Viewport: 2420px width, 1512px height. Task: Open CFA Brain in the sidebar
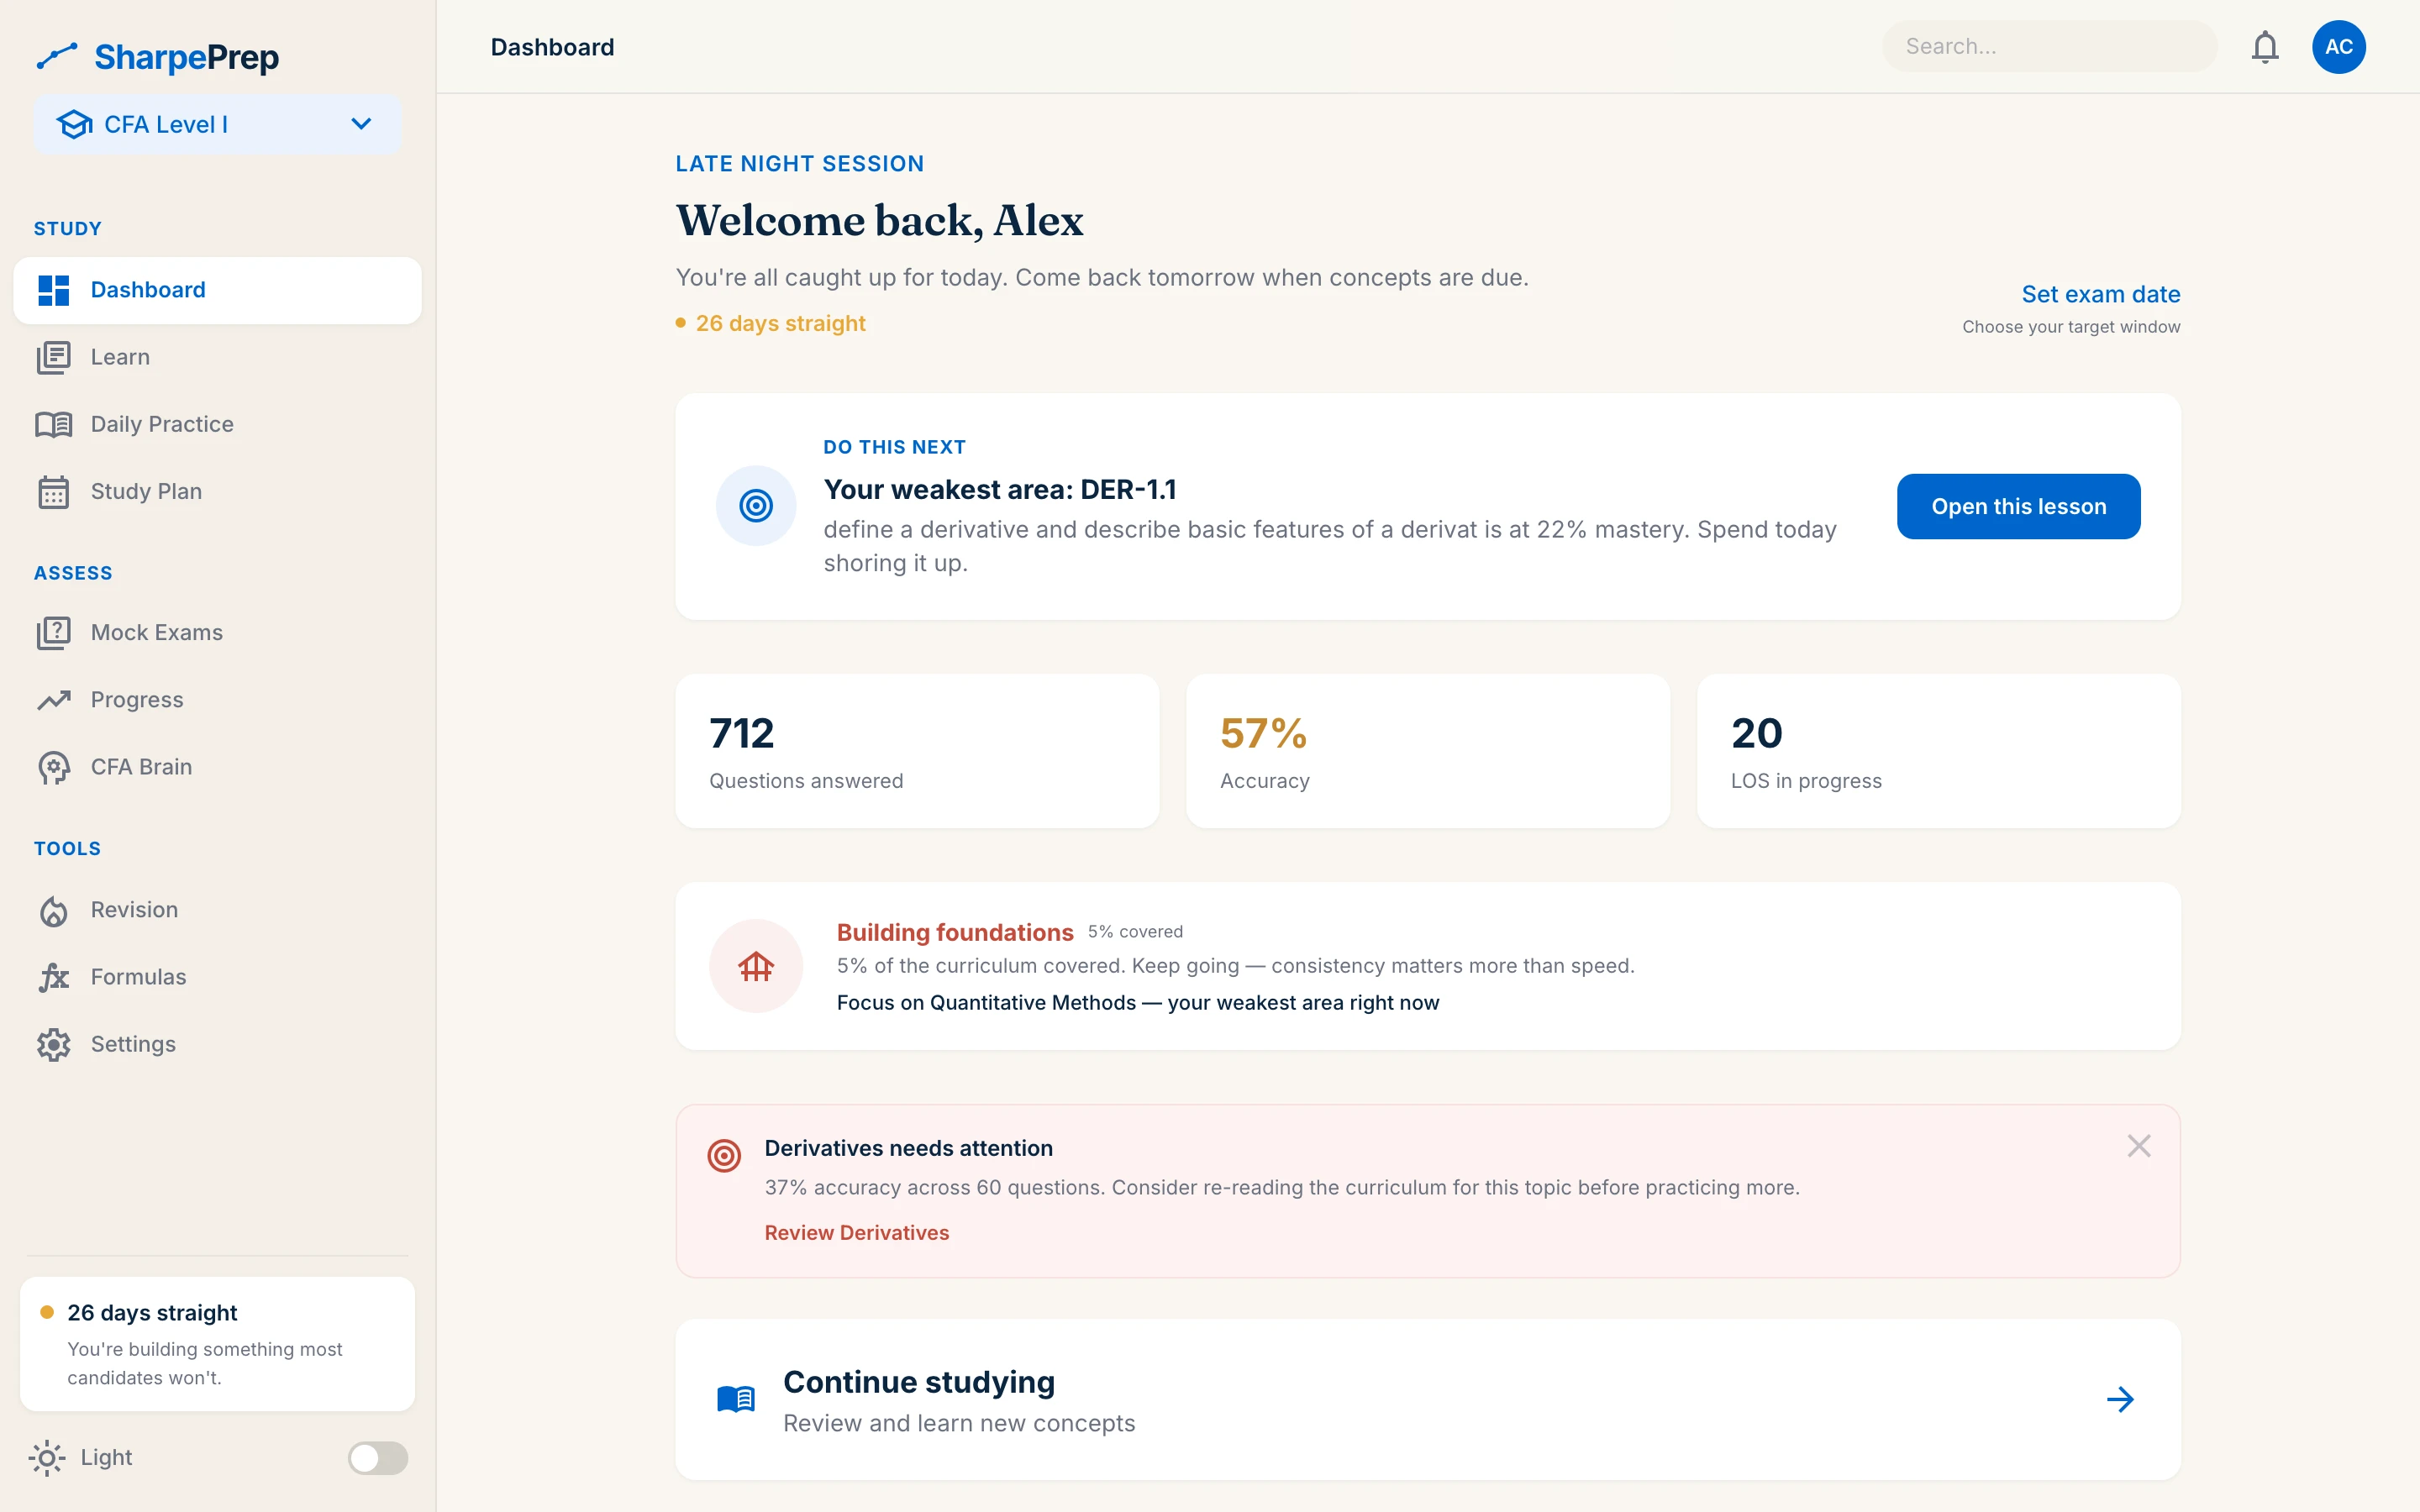coord(217,767)
